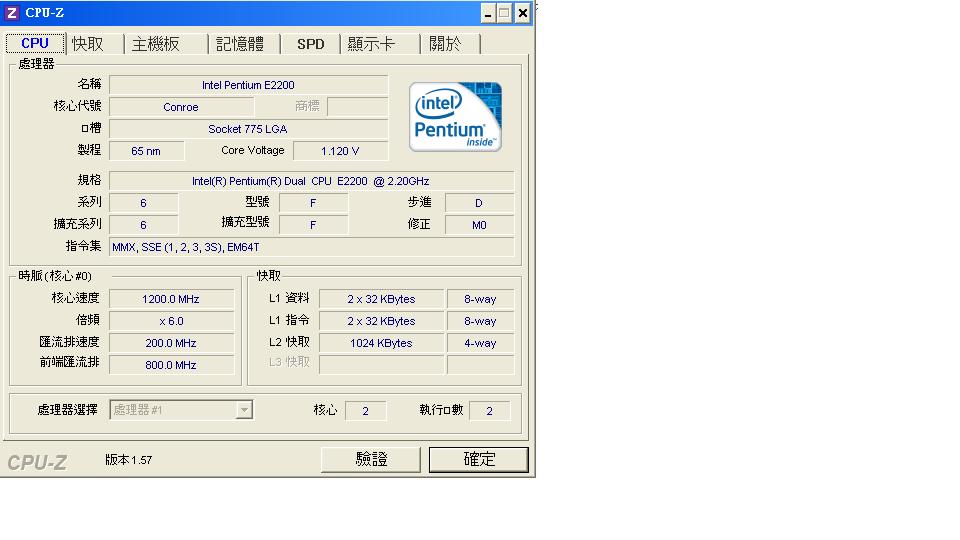960x540 pixels.
Task: Select the CPU tab
Action: coord(35,43)
